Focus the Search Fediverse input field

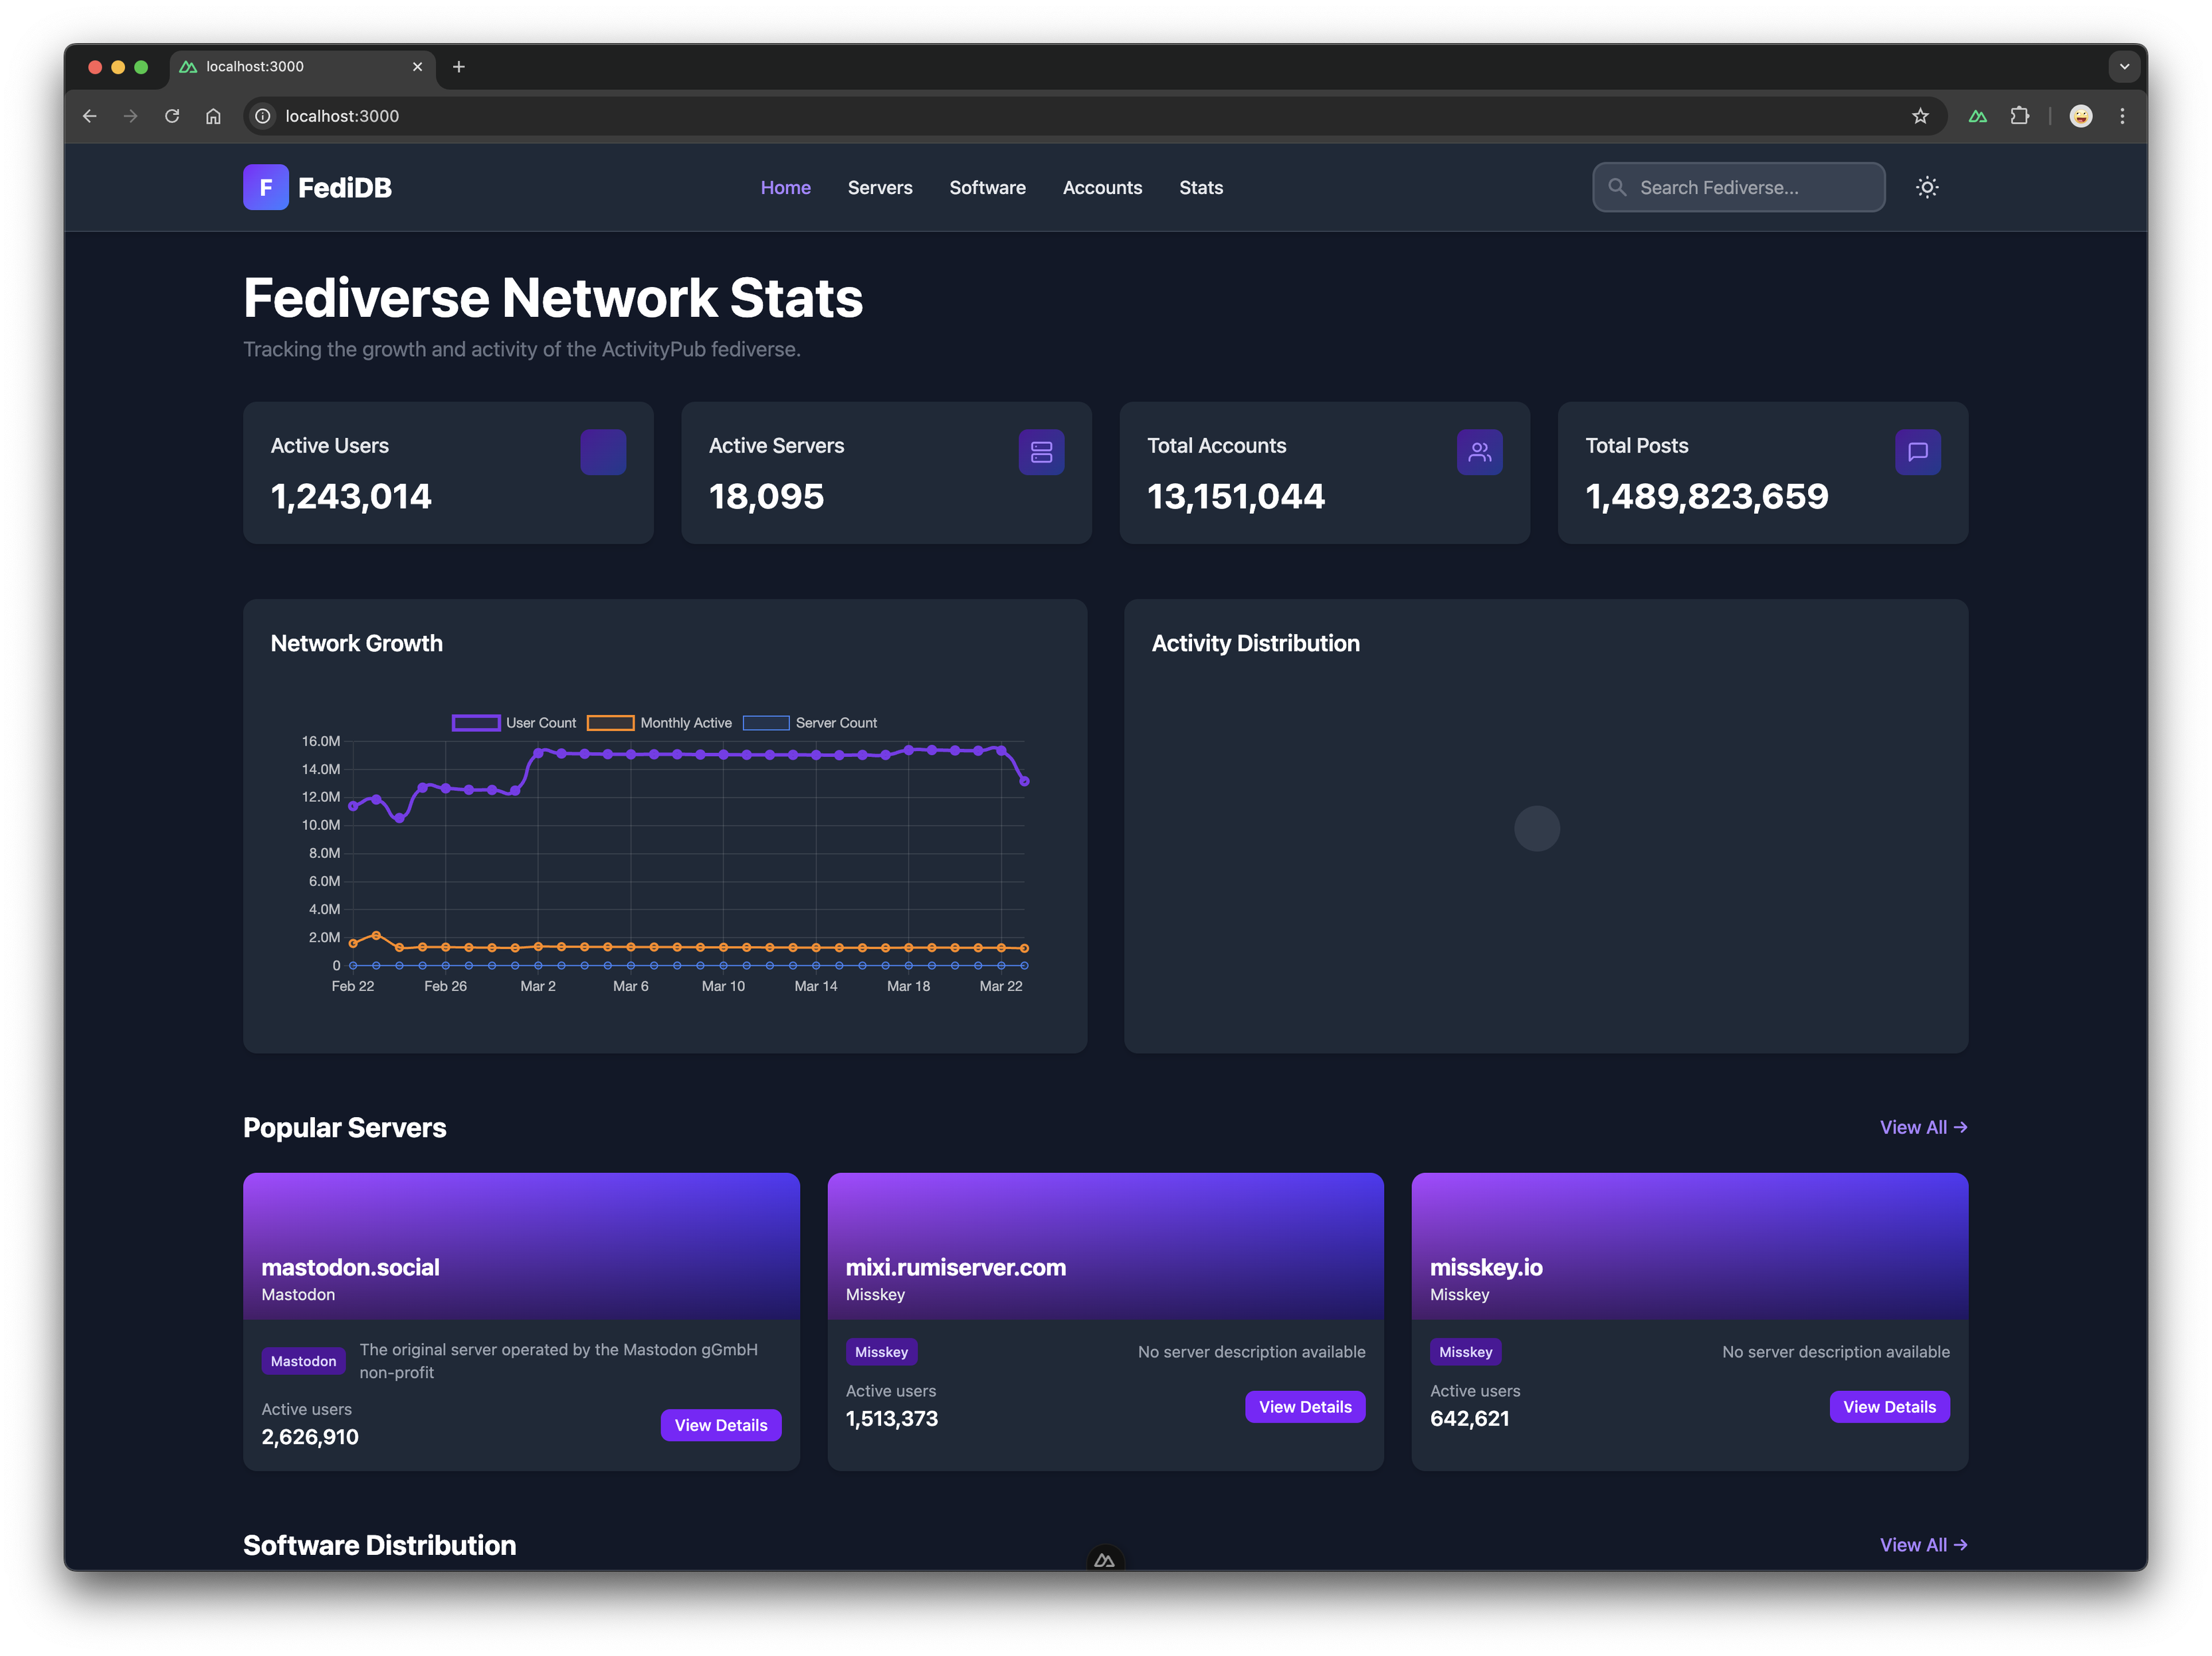[x=1738, y=187]
